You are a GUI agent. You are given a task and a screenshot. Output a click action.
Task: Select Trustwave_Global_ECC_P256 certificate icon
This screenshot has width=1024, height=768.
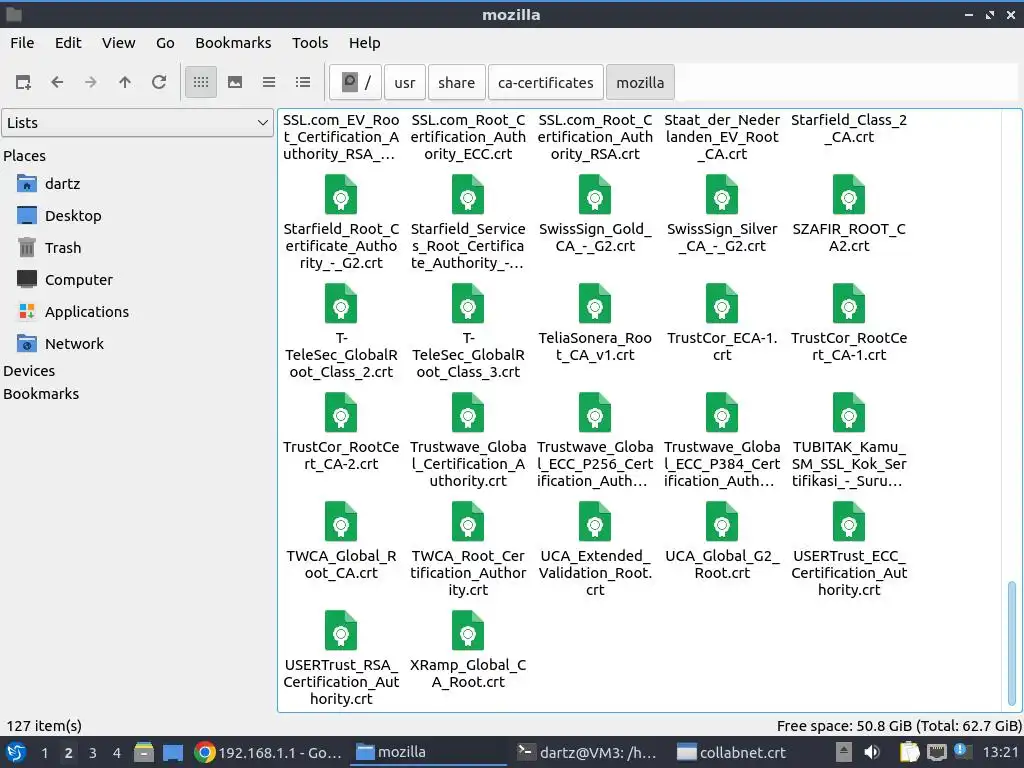(595, 413)
